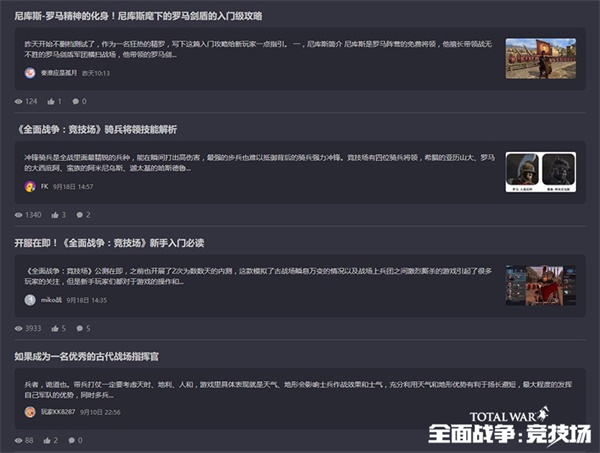This screenshot has height=453, width=600.
Task: Click author name FK
Action: pyautogui.click(x=44, y=186)
